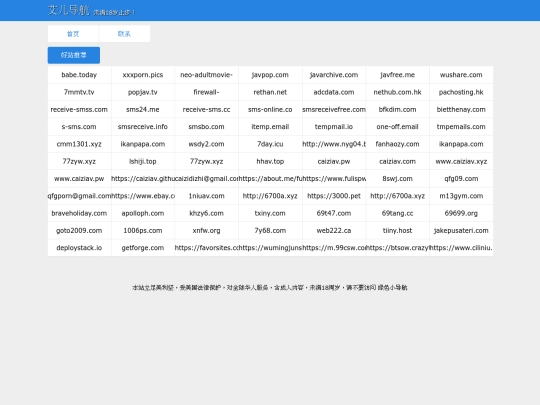Open the wushare.com link

[x=461, y=75]
